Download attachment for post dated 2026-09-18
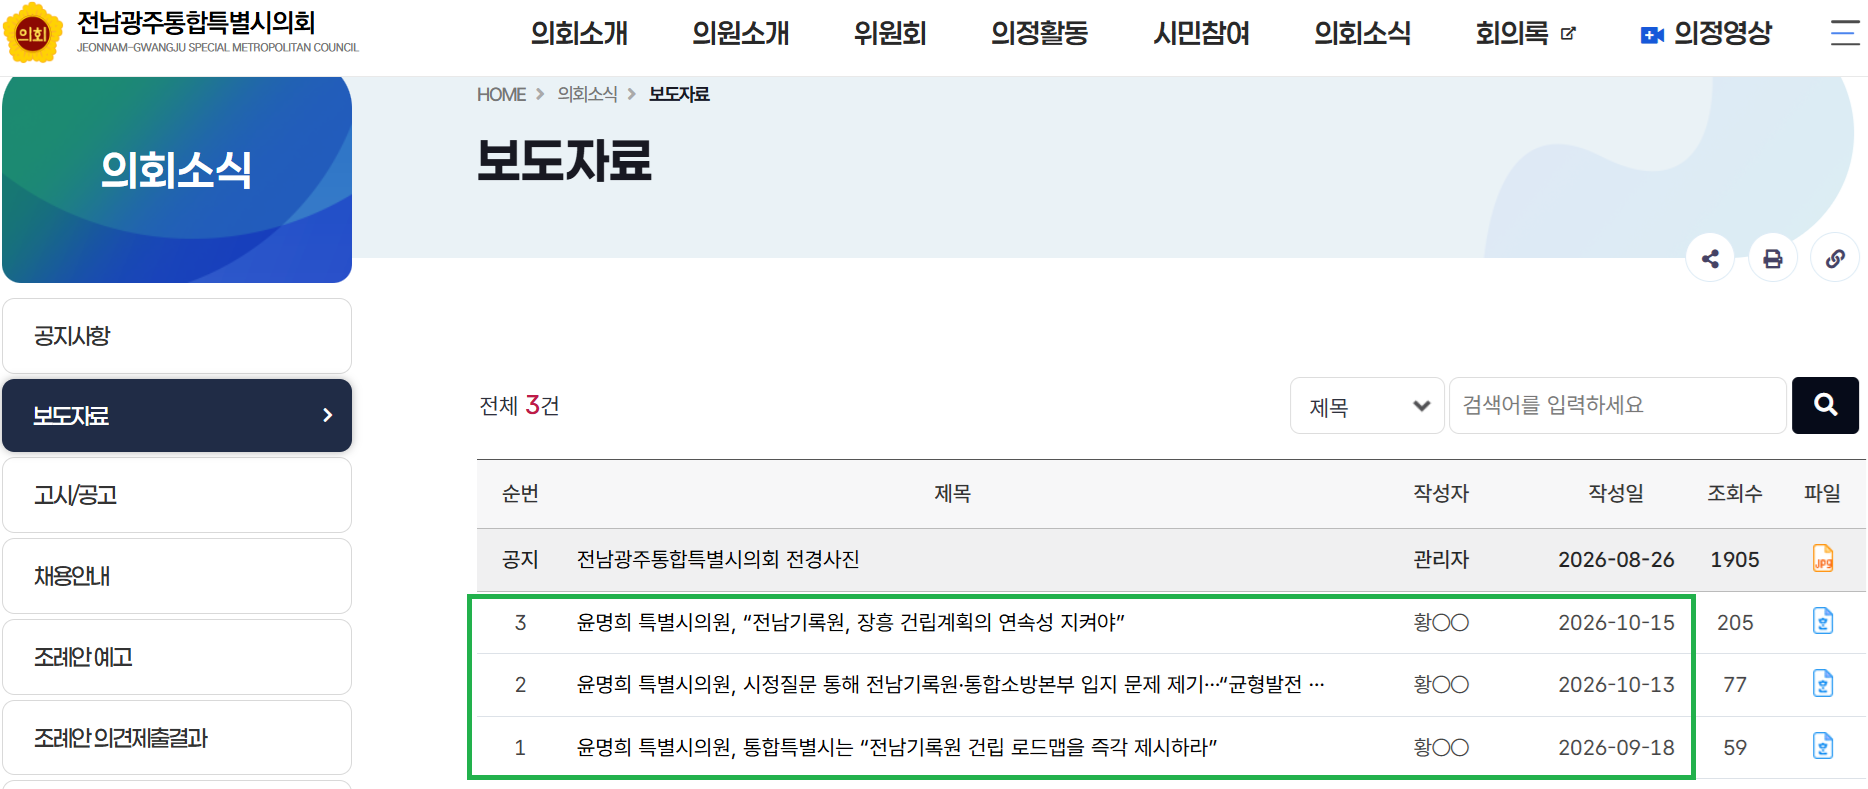 [1823, 746]
